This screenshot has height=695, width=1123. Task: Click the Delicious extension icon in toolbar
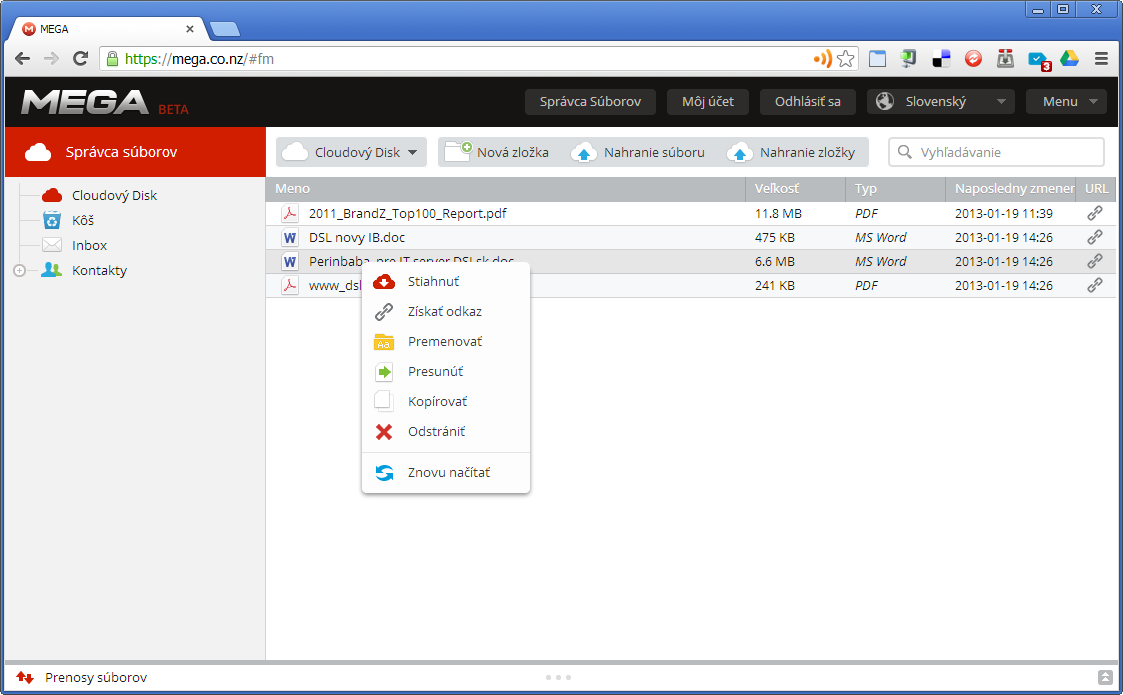pos(941,59)
